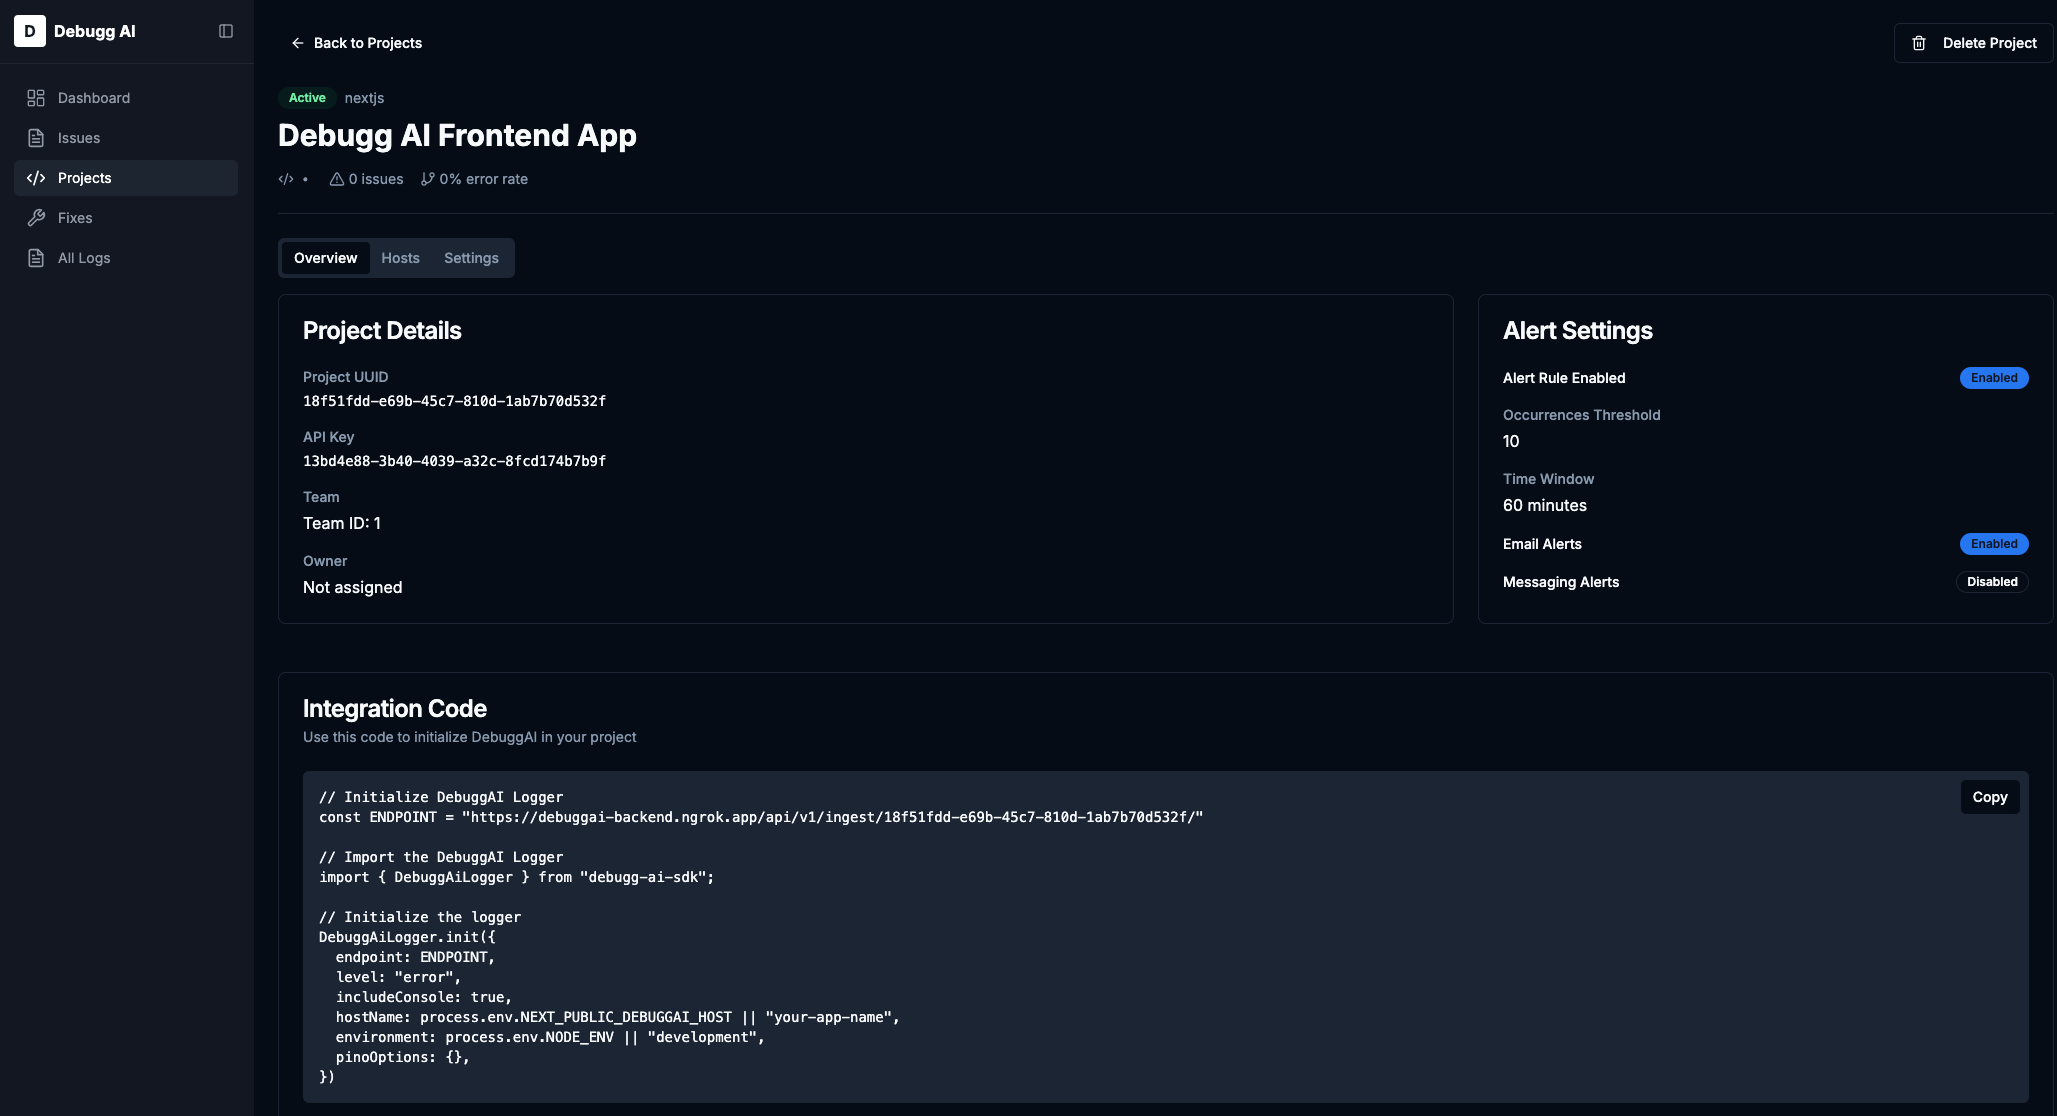Switch to the Hosts tab
Image resolution: width=2057 pixels, height=1116 pixels.
pos(400,258)
